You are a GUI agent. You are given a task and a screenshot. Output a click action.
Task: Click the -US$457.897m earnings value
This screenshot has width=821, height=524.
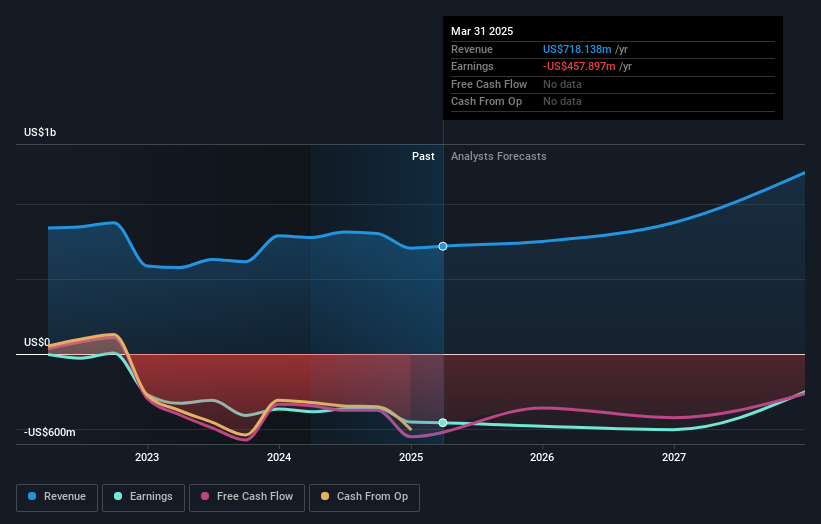(579, 66)
